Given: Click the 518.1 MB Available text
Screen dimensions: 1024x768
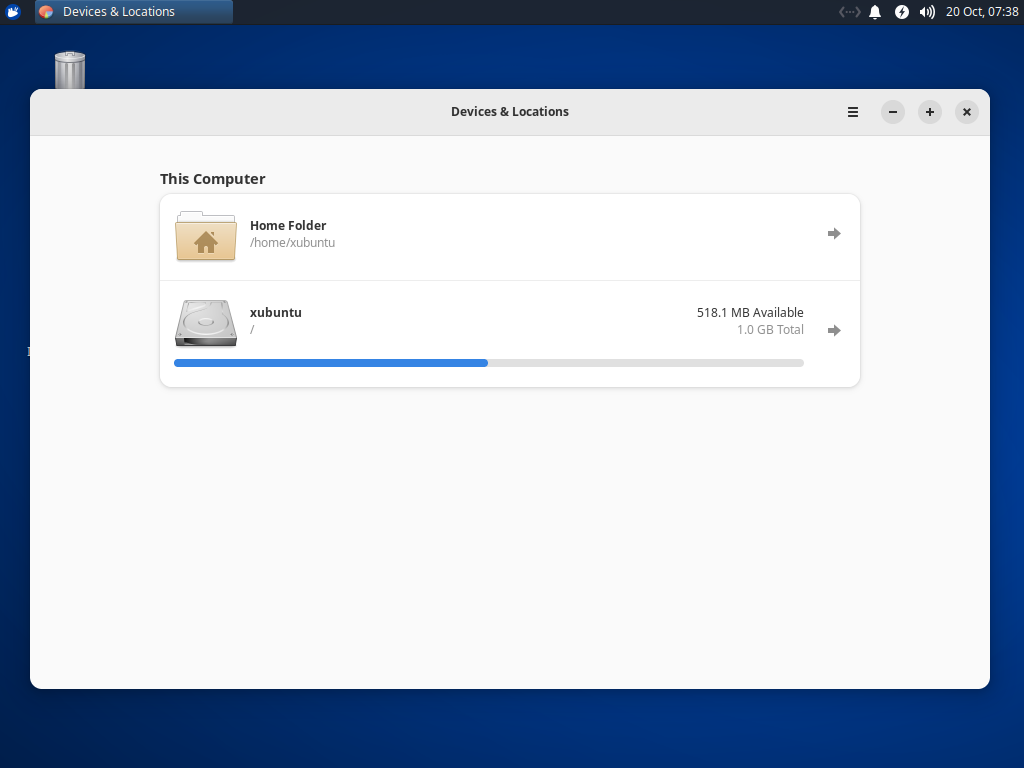Looking at the screenshot, I should [x=750, y=312].
